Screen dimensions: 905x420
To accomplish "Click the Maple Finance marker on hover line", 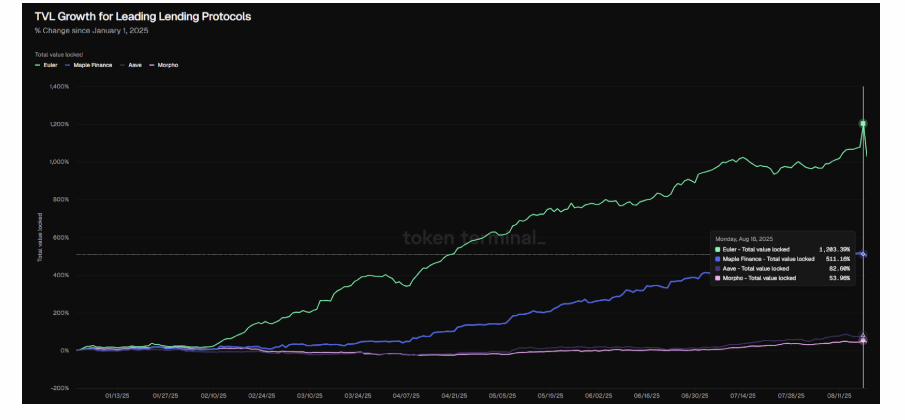I will (863, 254).
